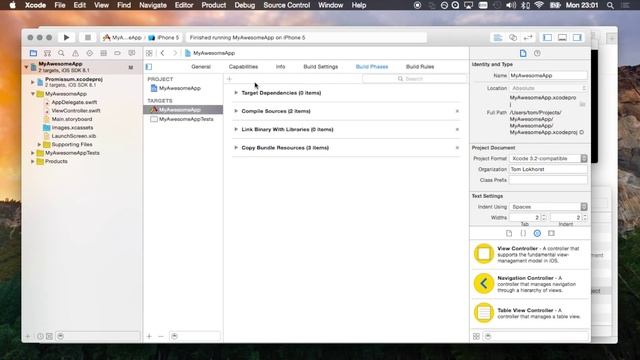Open the Symbol navigator
640x360 pixels.
[x=47, y=53]
